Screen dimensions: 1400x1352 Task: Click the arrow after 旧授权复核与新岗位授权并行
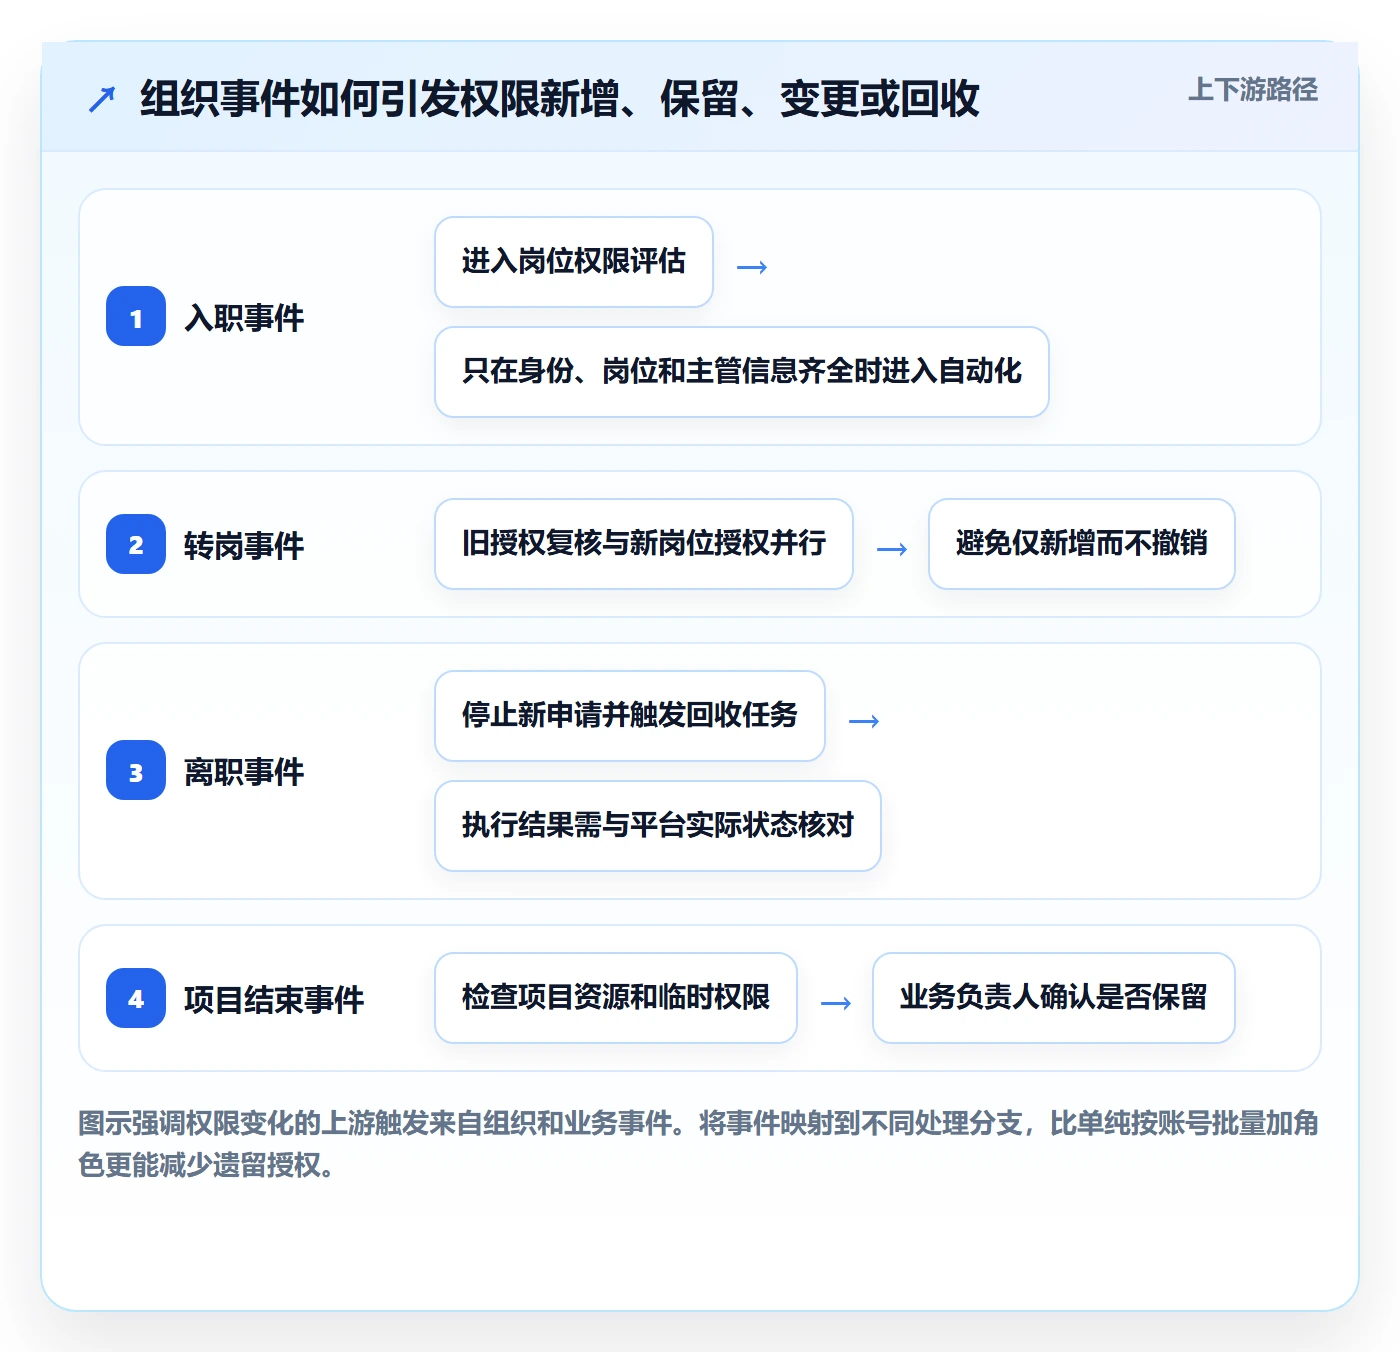point(892,549)
